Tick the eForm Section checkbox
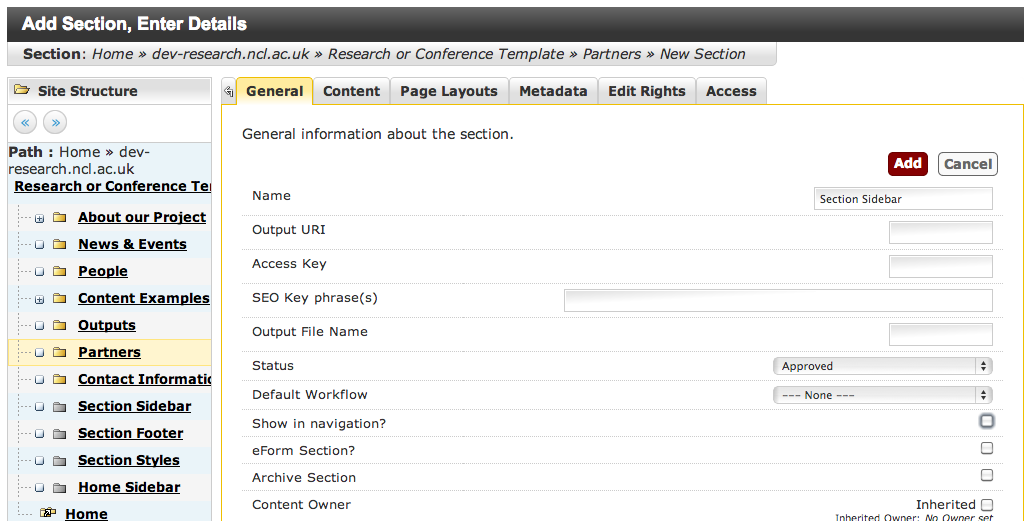 pyautogui.click(x=987, y=449)
